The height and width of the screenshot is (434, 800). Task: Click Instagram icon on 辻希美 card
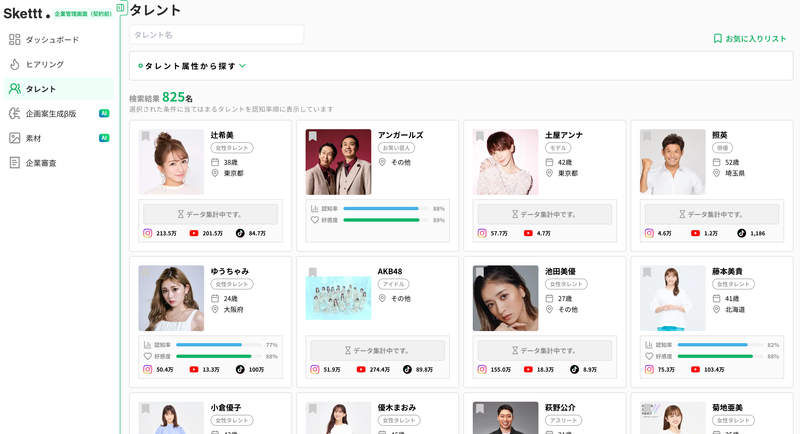tap(147, 233)
